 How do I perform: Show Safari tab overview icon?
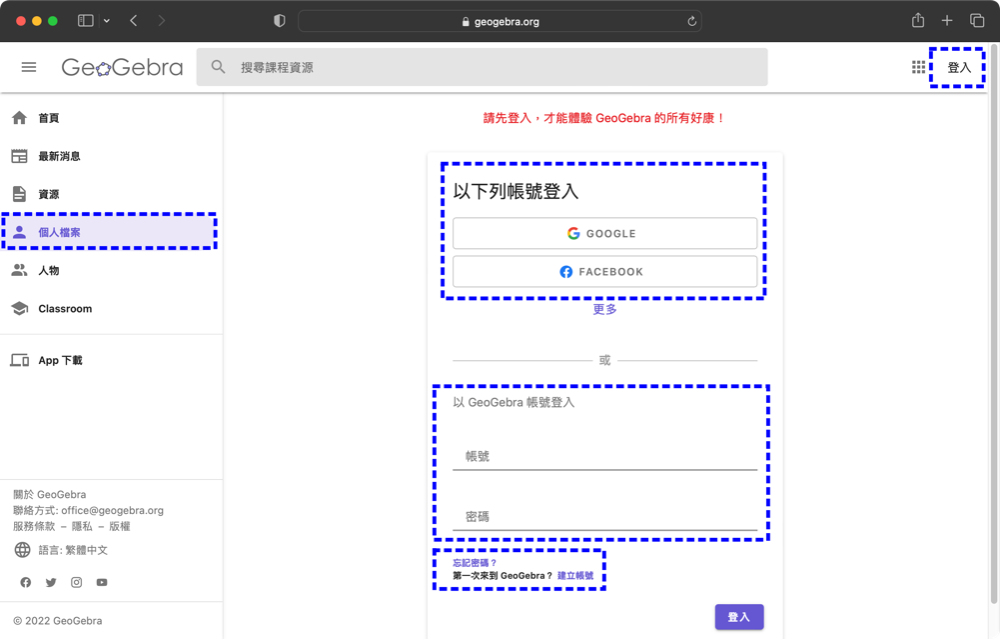977,21
